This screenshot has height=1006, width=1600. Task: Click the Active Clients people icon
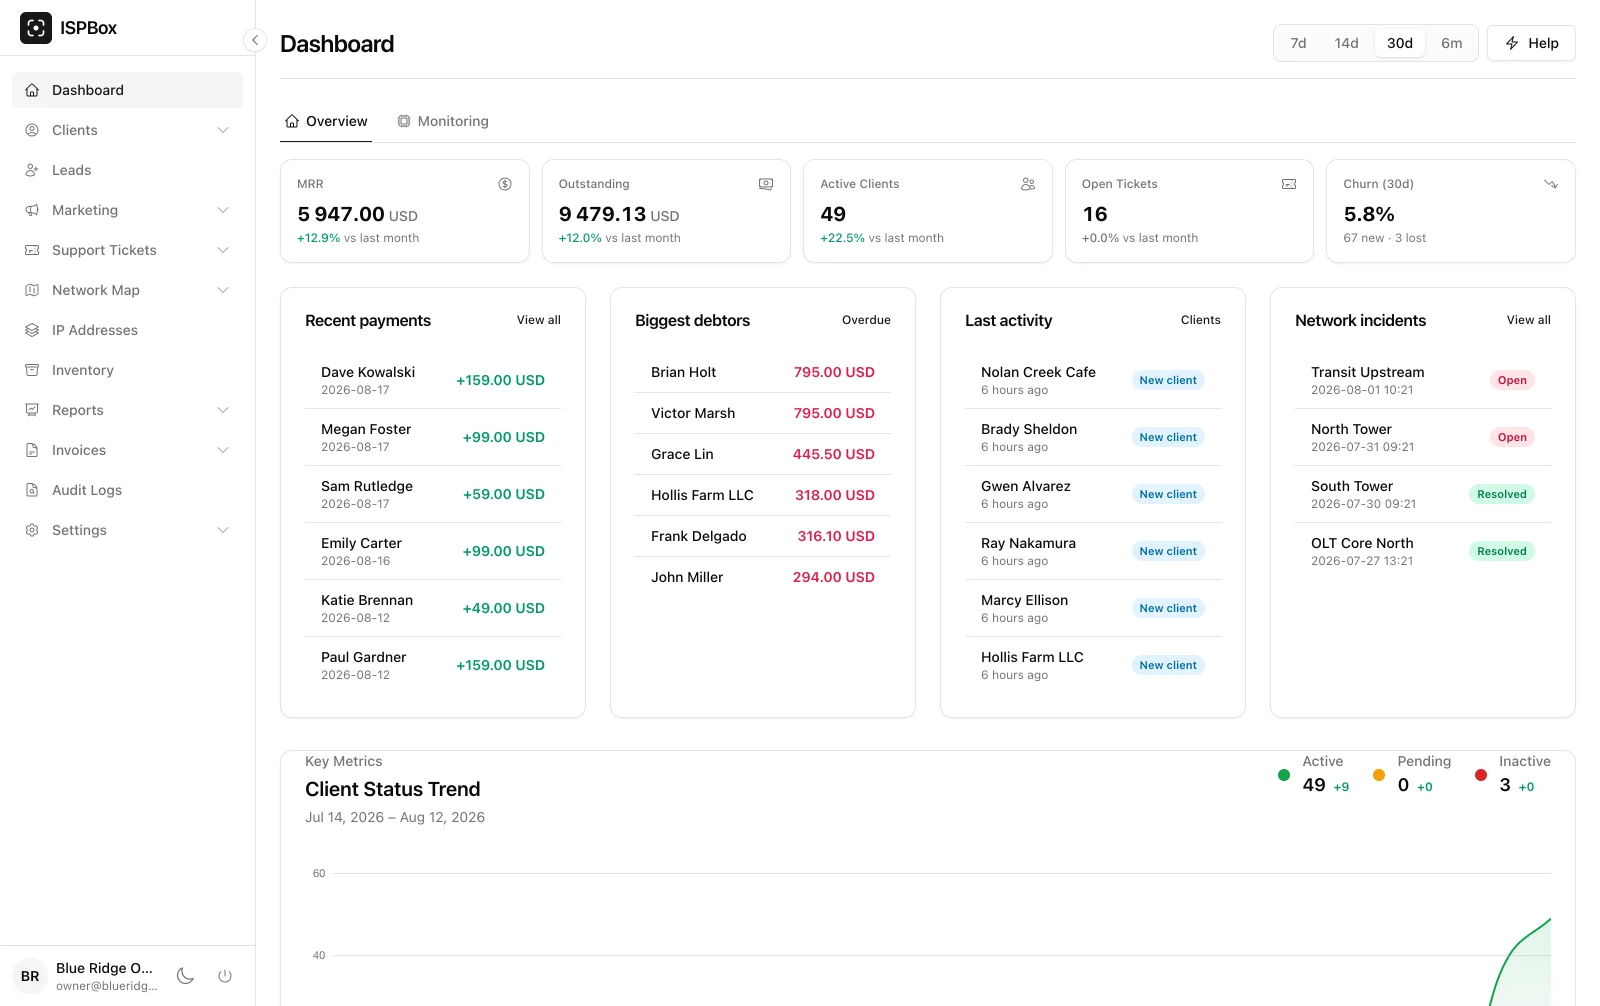pos(1028,184)
